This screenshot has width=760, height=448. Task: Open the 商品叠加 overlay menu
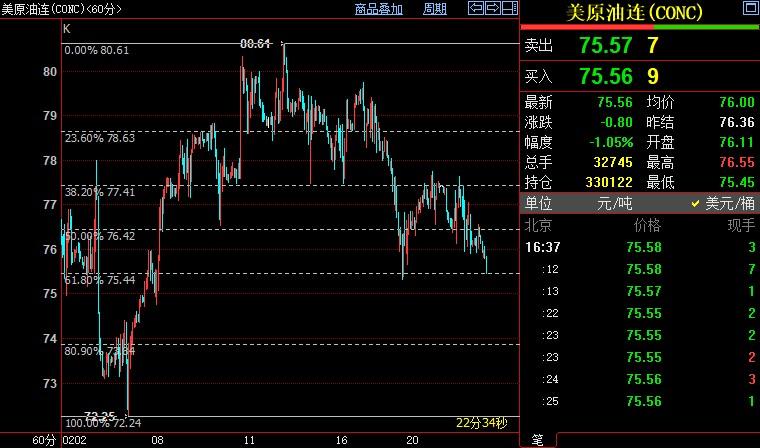[379, 9]
